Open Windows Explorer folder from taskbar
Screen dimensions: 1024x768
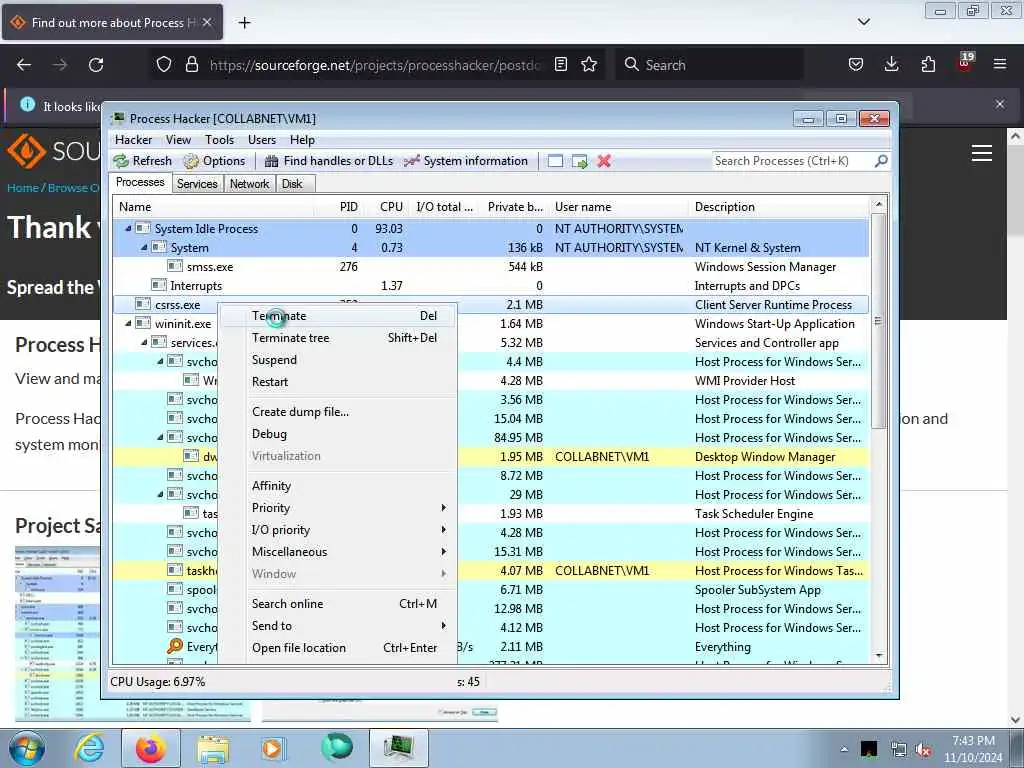point(213,748)
